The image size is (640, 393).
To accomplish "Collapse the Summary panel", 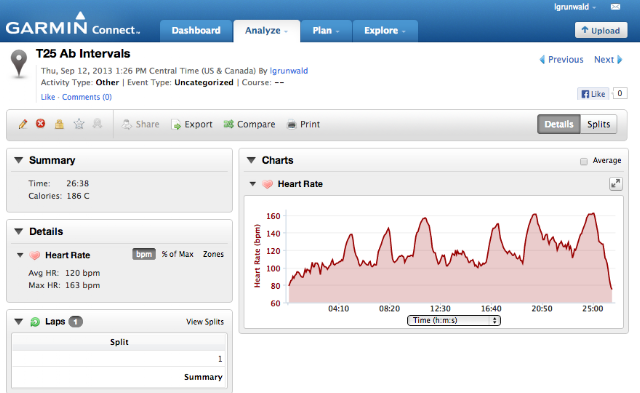I will click(18, 160).
